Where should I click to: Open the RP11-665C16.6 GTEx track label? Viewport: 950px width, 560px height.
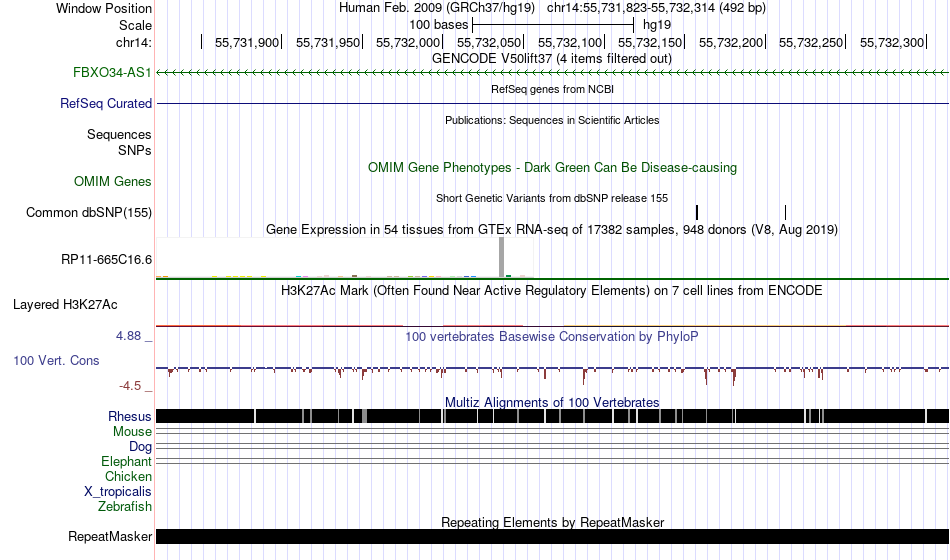pyautogui.click(x=107, y=259)
